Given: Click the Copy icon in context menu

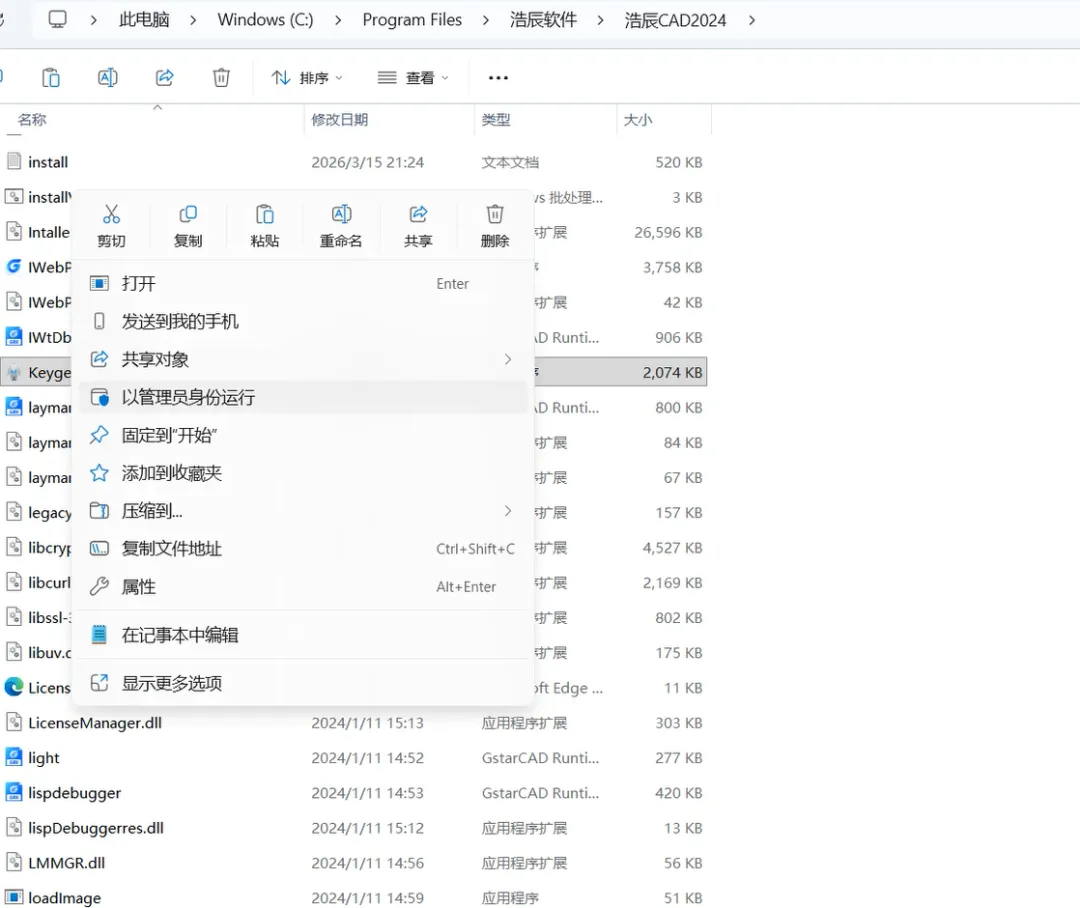Looking at the screenshot, I should pos(188,215).
